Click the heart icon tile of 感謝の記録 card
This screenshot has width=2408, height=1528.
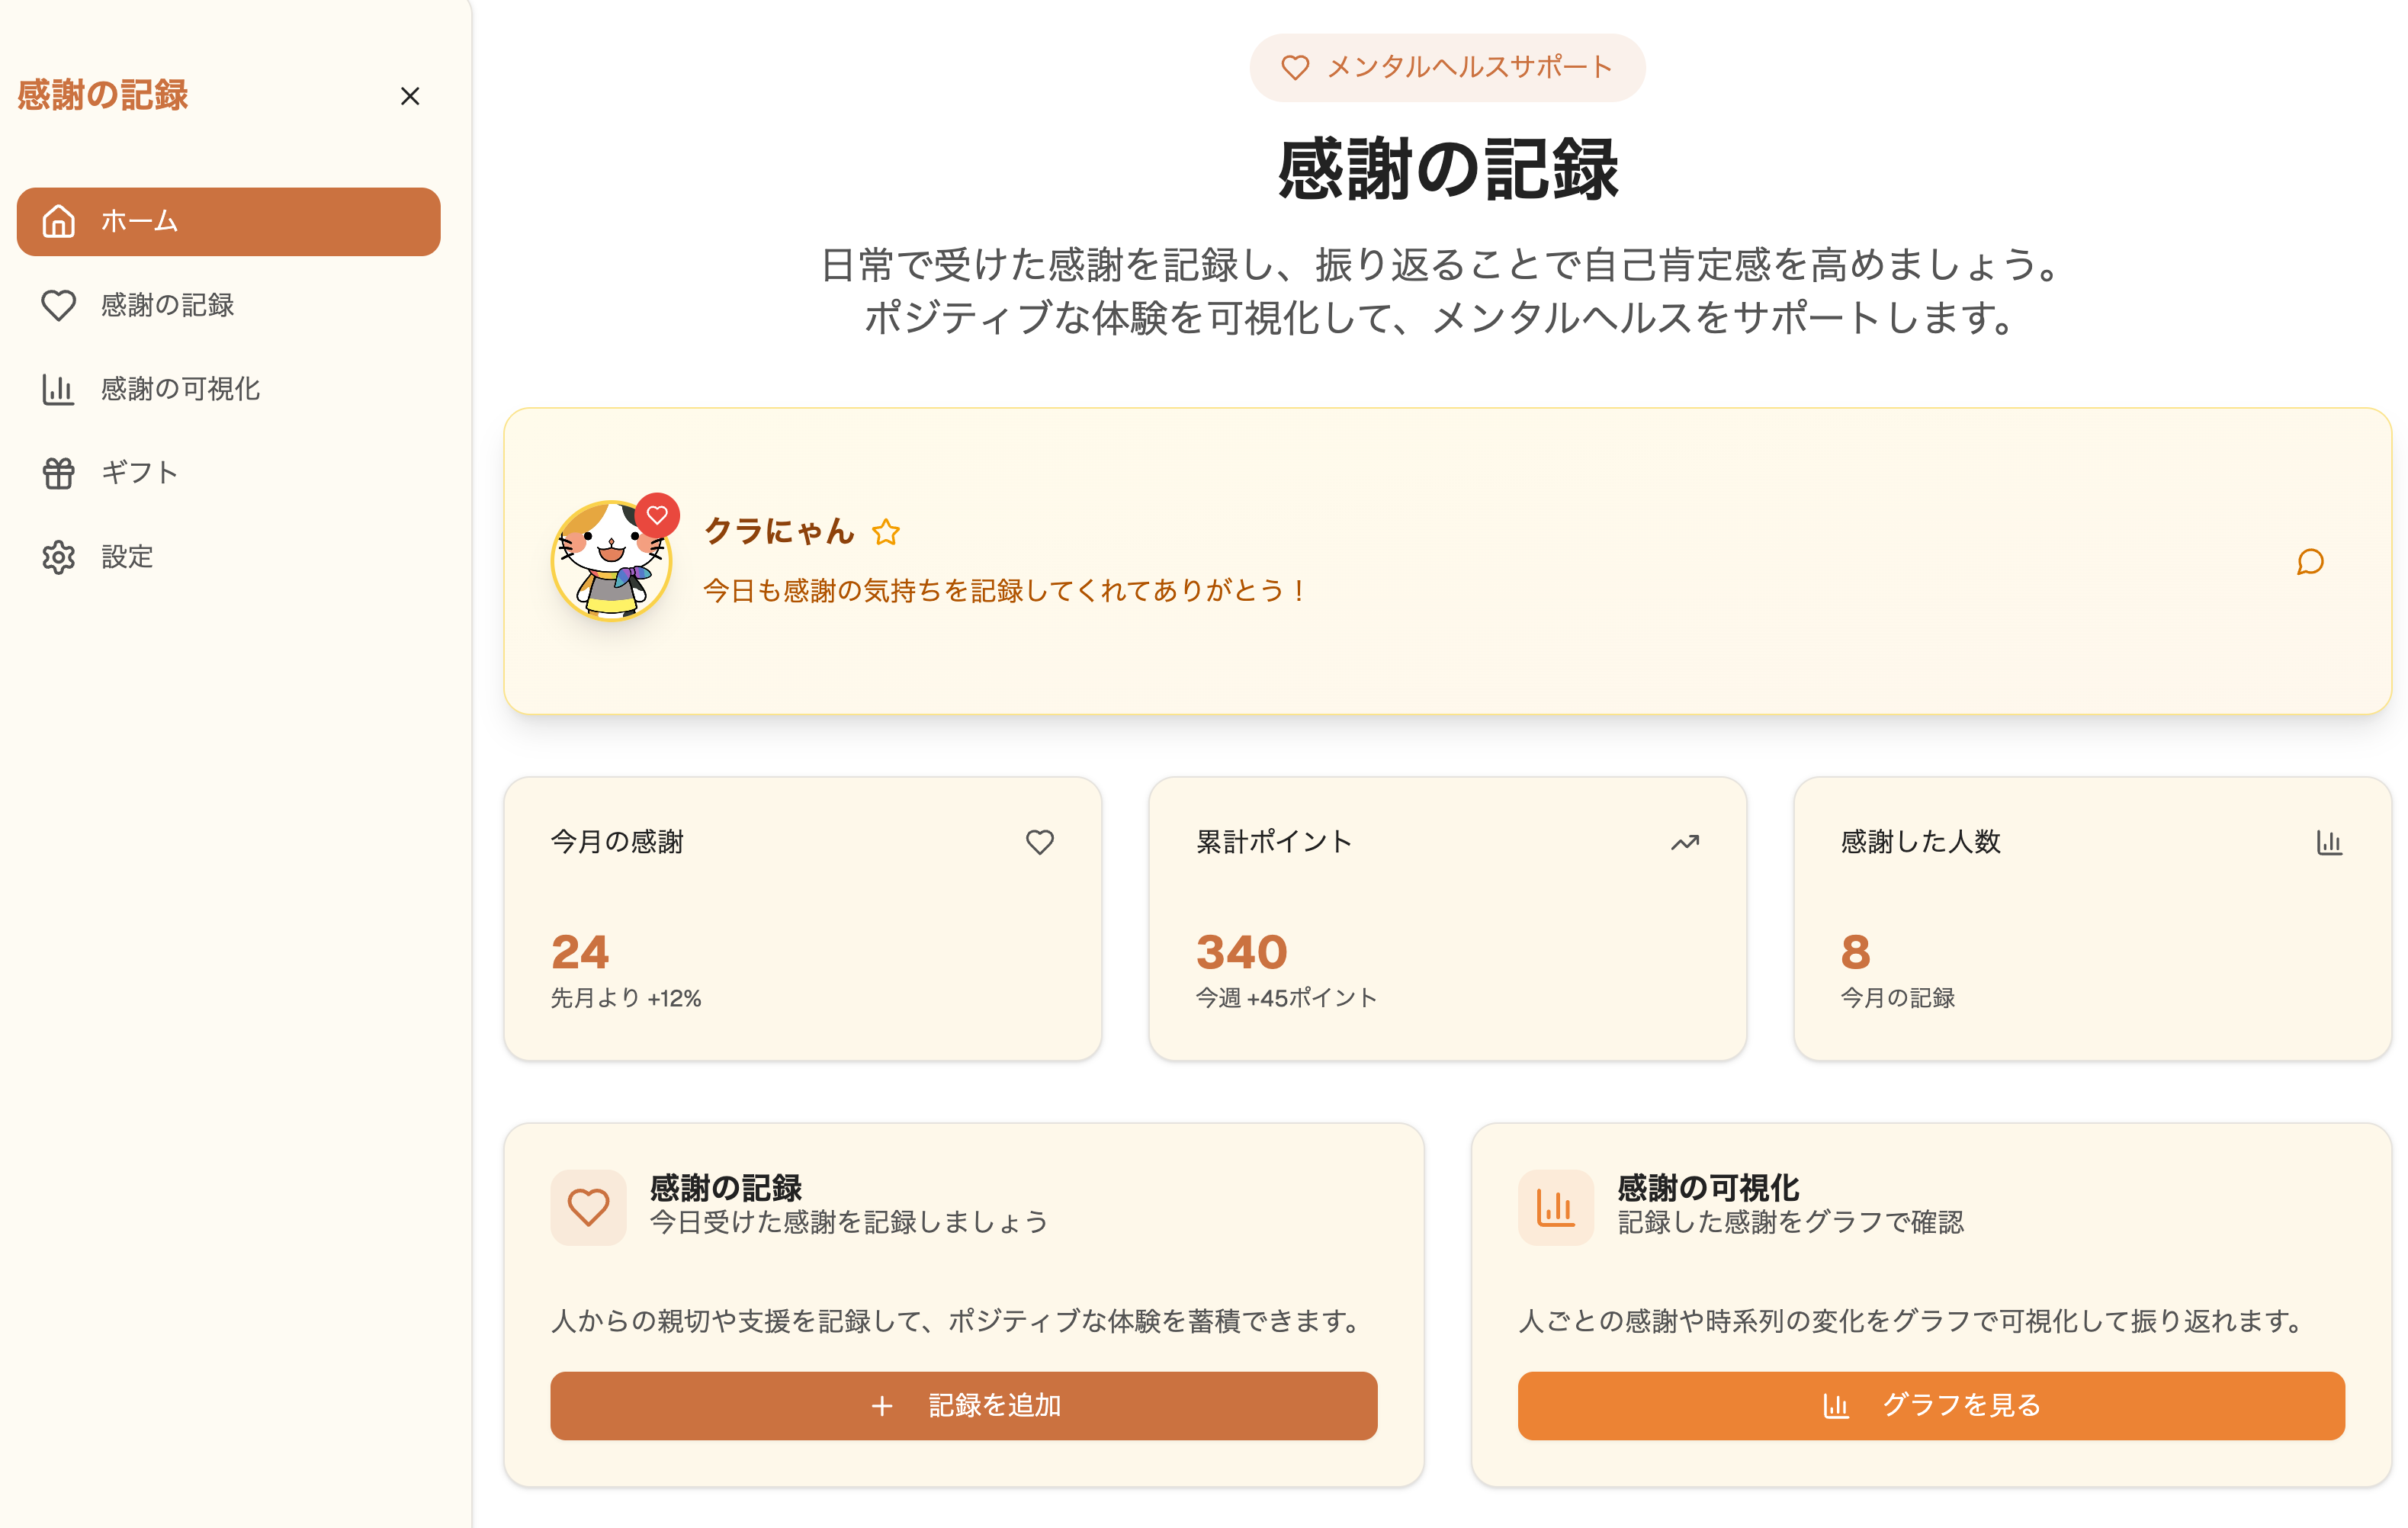(588, 1207)
